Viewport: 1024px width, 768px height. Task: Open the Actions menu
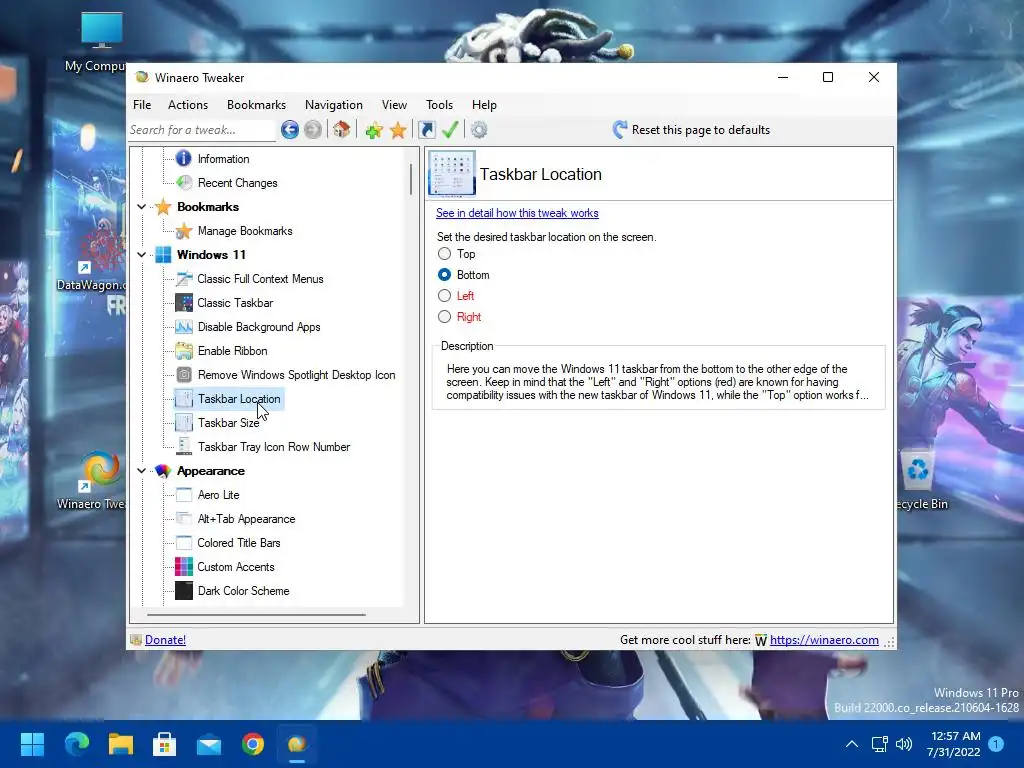point(188,104)
